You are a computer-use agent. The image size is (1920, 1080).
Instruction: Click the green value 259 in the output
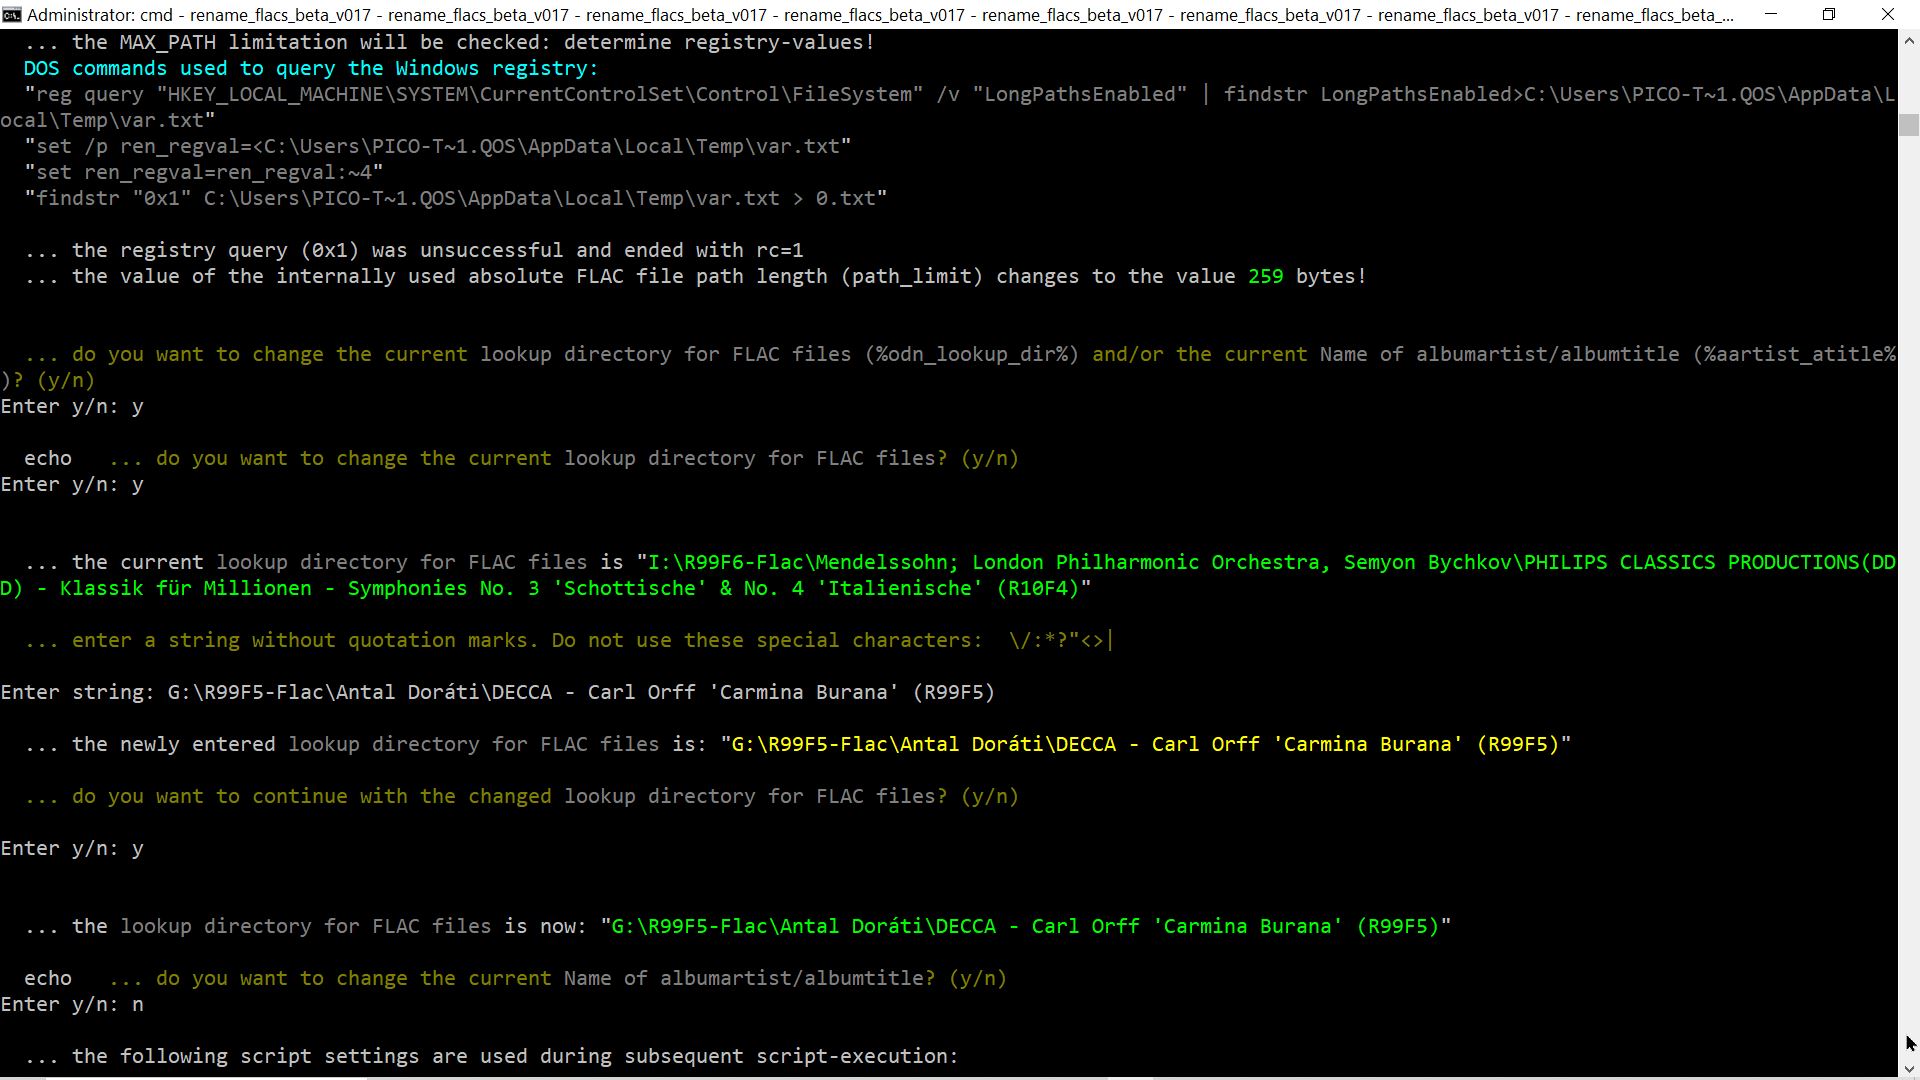click(1265, 276)
